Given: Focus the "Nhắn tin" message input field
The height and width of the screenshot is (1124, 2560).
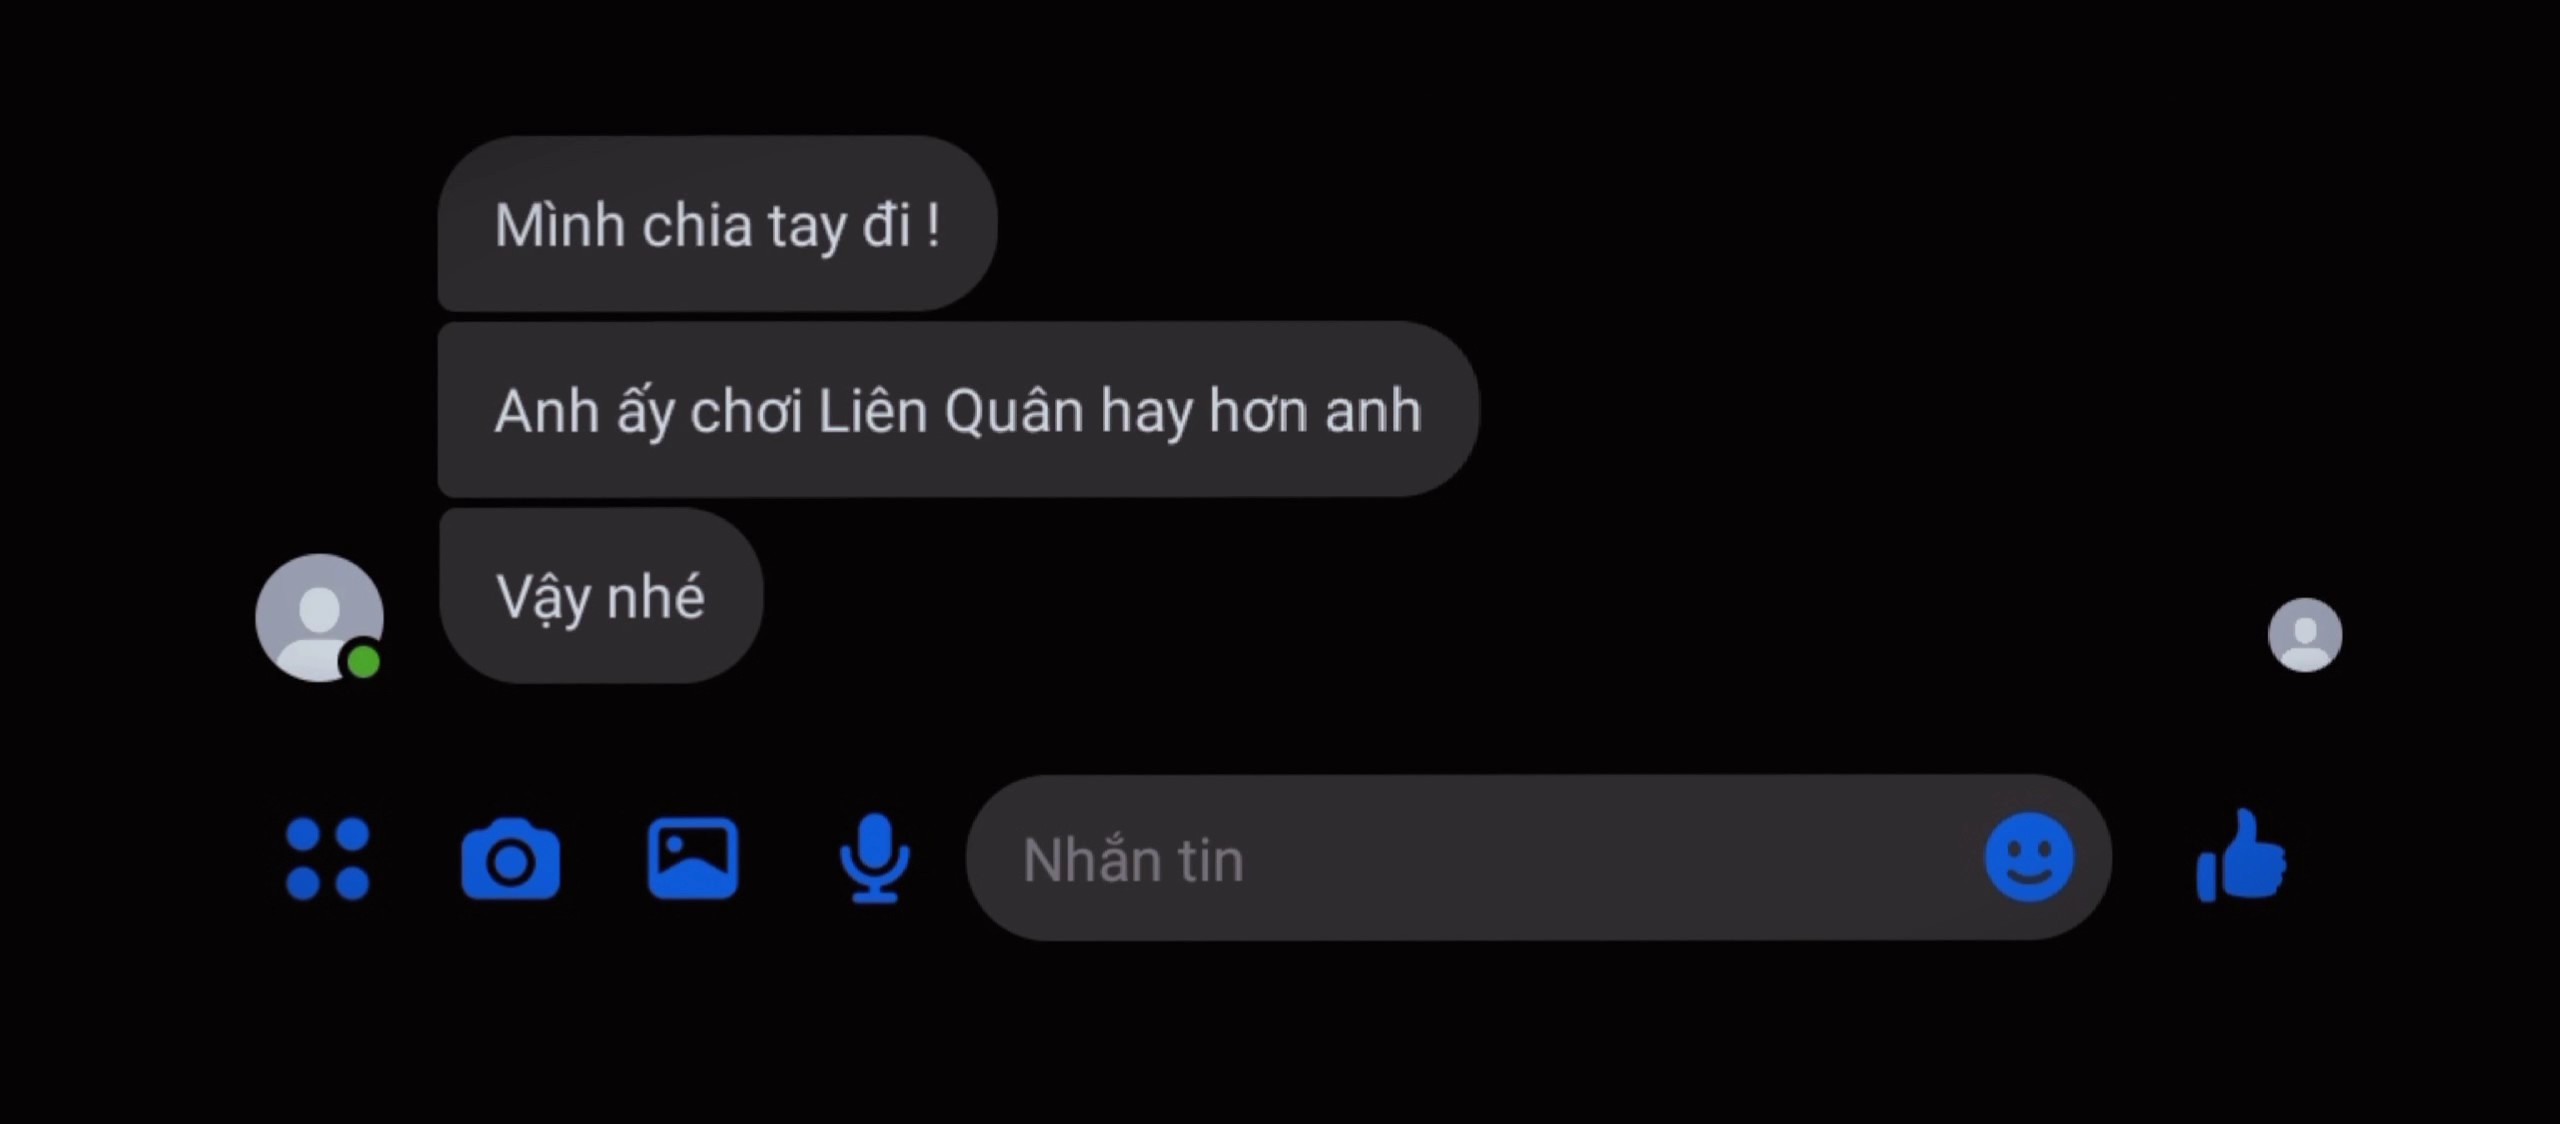Looking at the screenshot, I should click(1538, 858).
